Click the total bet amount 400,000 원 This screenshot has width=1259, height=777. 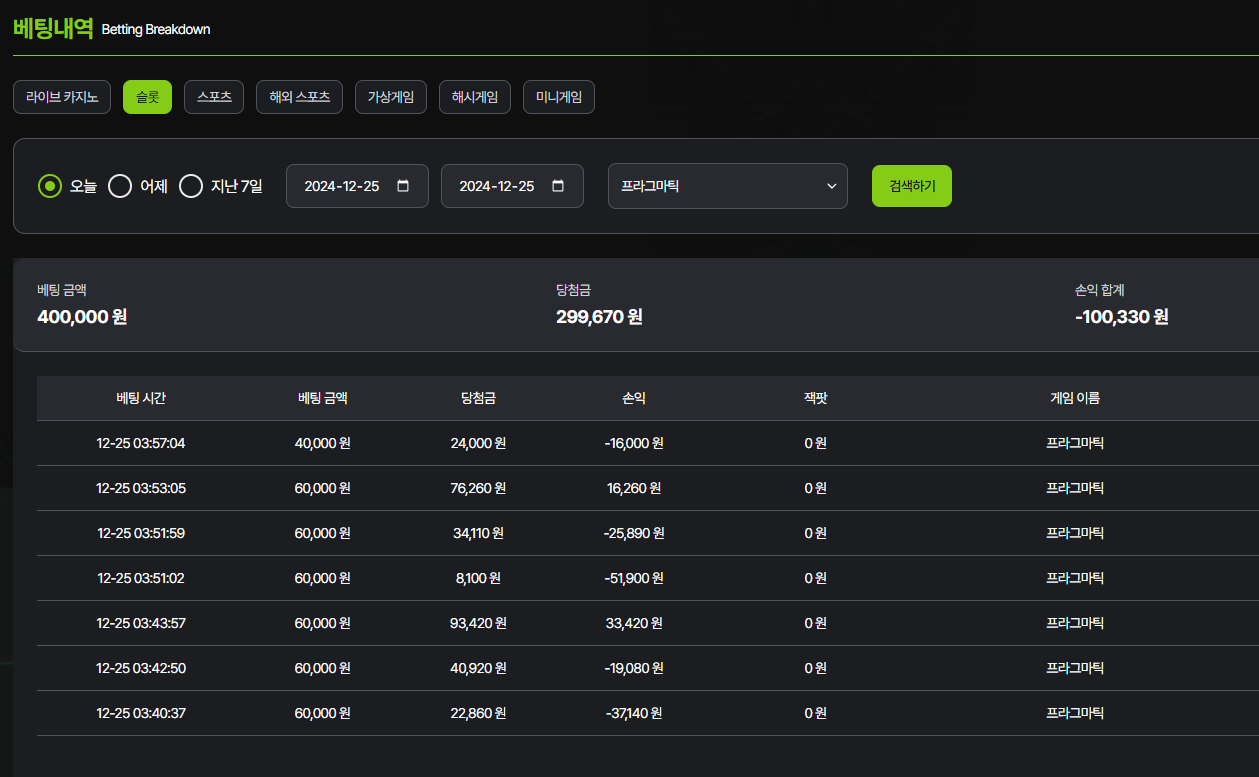click(82, 317)
